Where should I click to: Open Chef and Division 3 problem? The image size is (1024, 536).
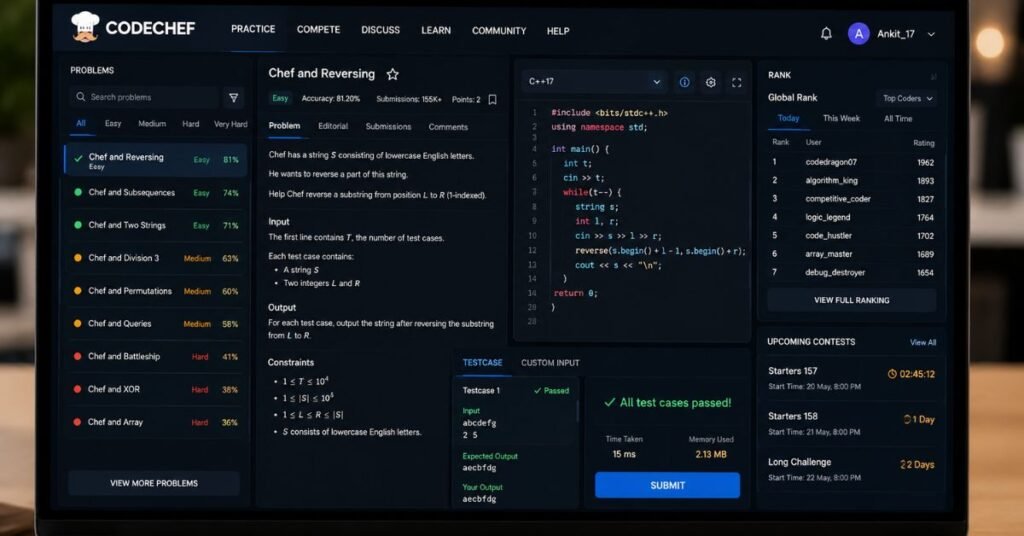point(155,258)
